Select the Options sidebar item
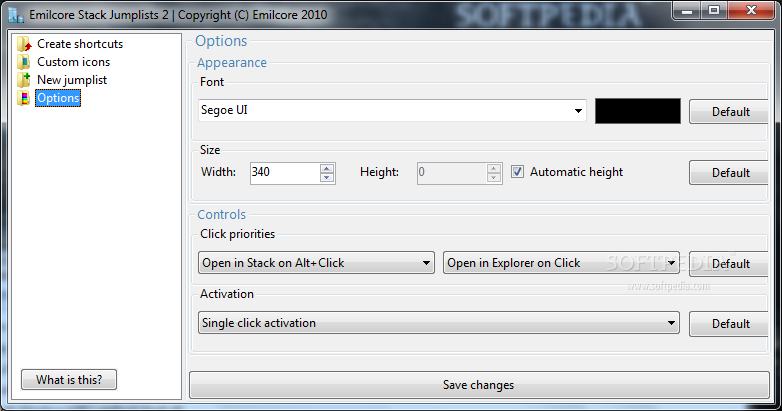This screenshot has height=411, width=782. [x=58, y=98]
